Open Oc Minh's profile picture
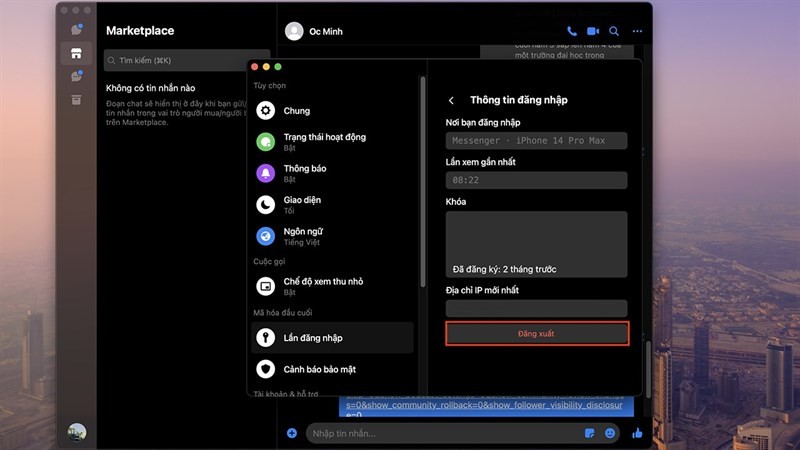The height and width of the screenshot is (450, 800). [x=294, y=31]
